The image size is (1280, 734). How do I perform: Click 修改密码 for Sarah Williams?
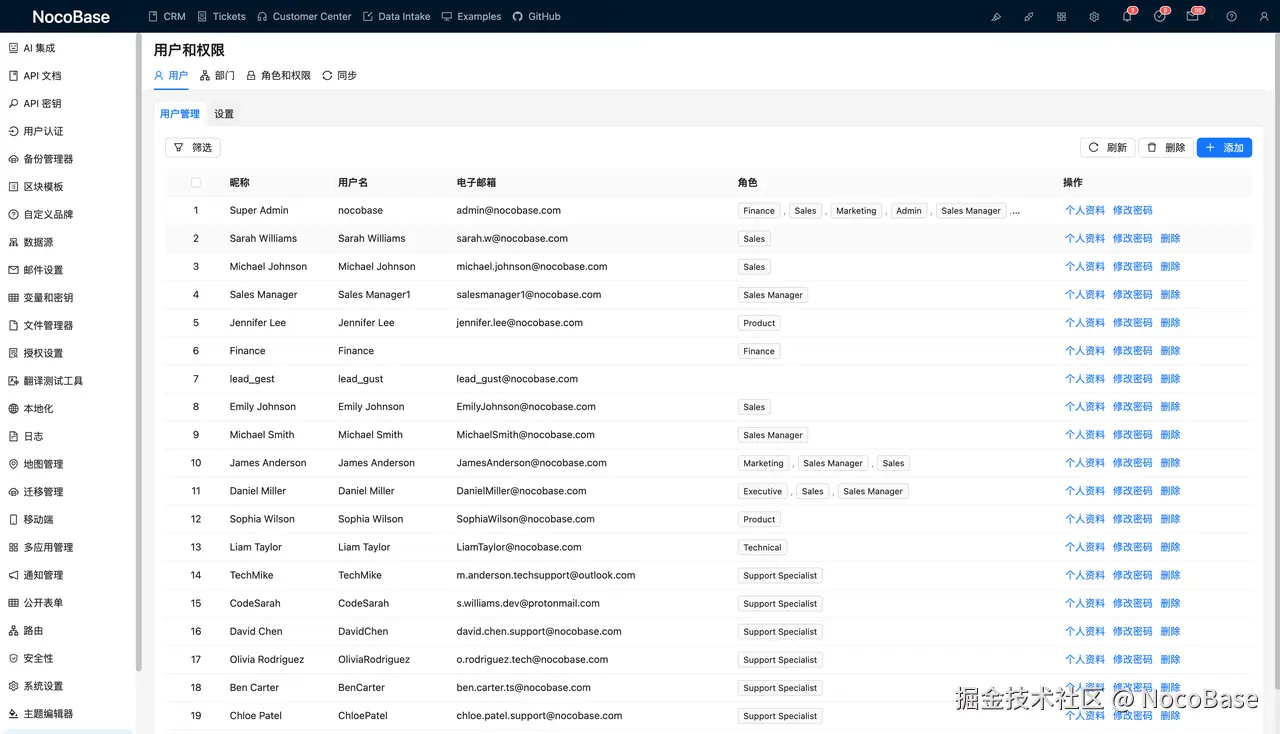click(x=1133, y=239)
